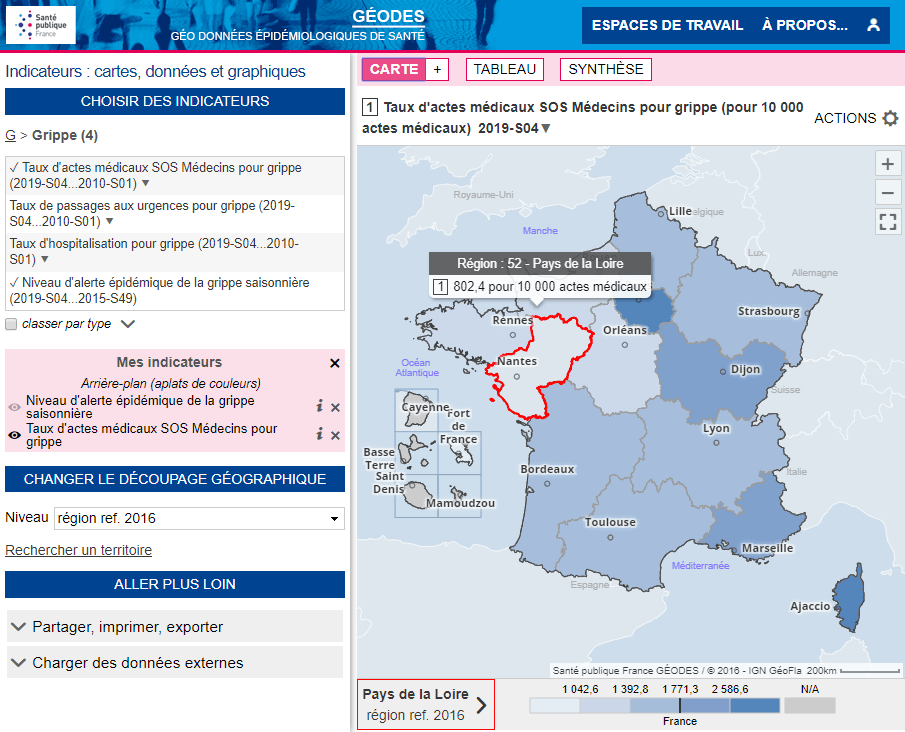The width and height of the screenshot is (905, 732).
Task: Switch to the SYNTHÈSE tab
Action: pyautogui.click(x=605, y=69)
